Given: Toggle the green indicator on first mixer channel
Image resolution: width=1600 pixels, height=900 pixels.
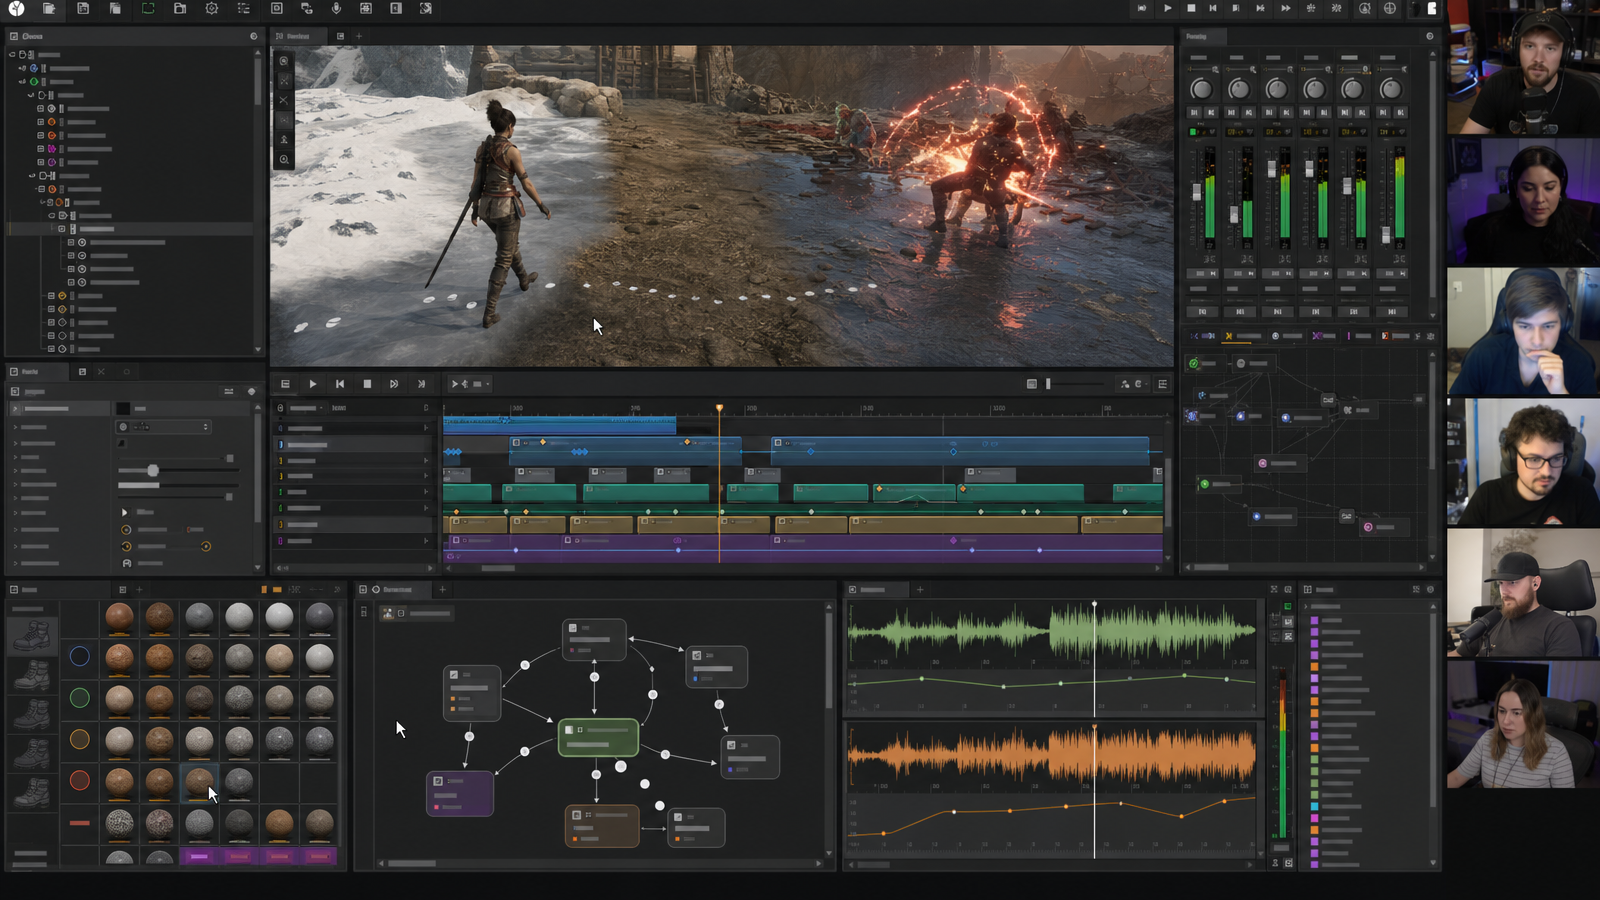Looking at the screenshot, I should [x=1193, y=131].
